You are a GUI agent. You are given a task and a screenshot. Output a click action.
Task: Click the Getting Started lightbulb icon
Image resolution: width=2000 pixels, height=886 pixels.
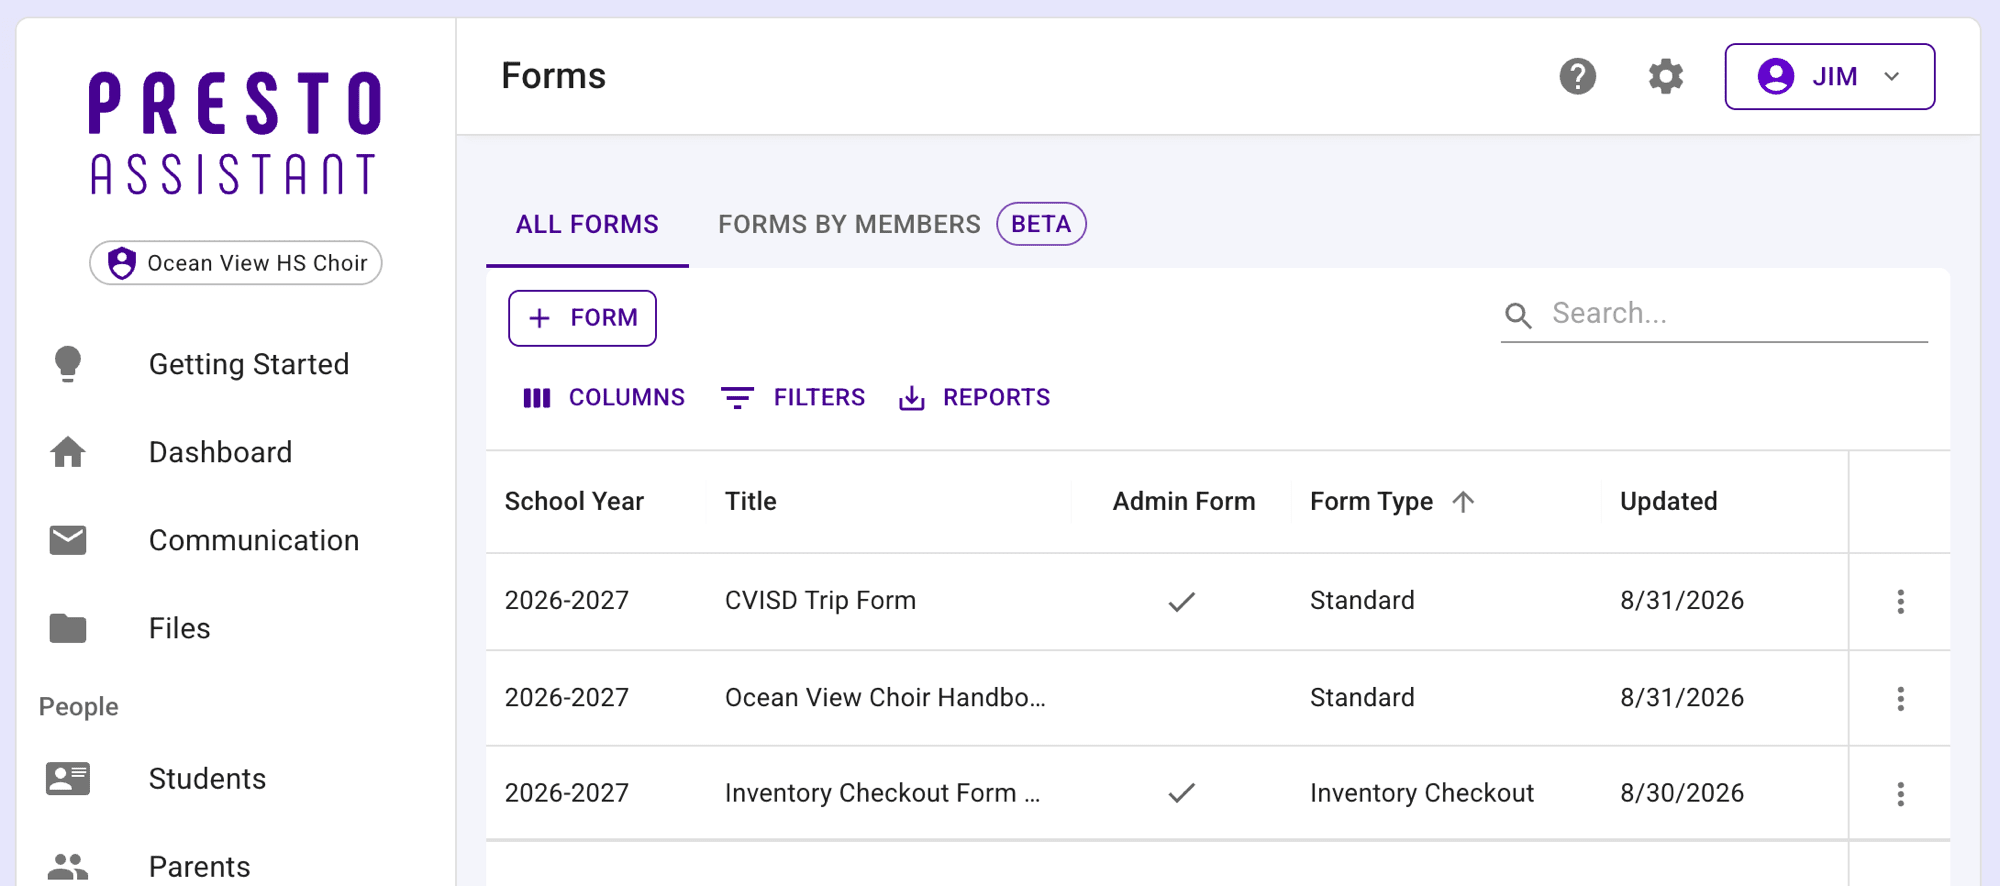coord(68,365)
